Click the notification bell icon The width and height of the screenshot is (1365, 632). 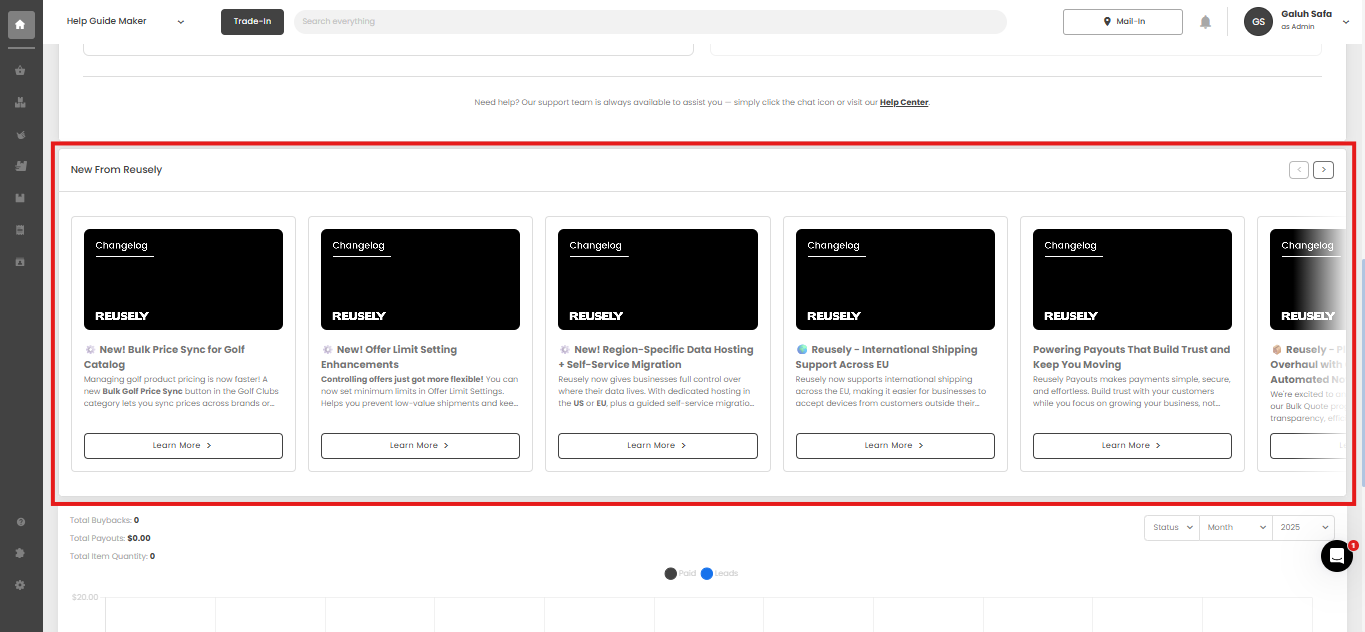1206,22
